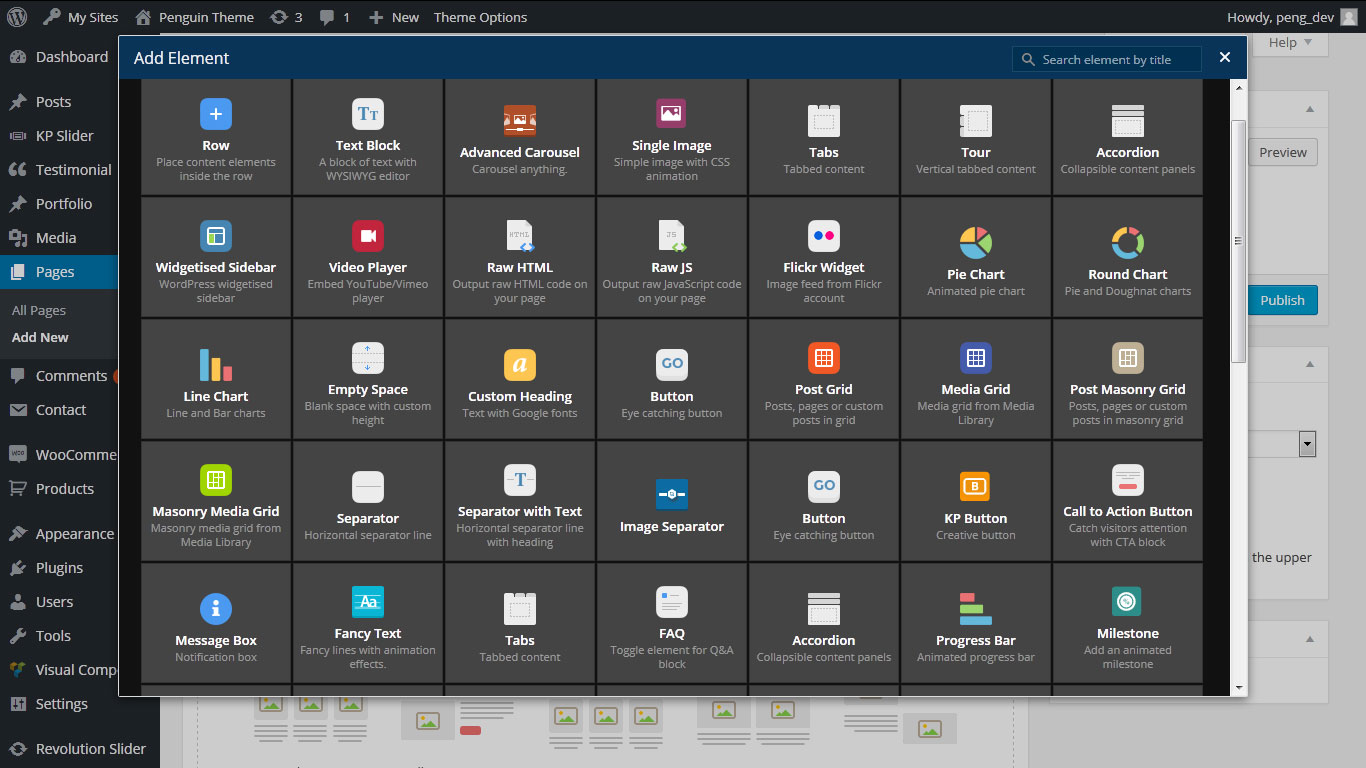Select the Row element icon
This screenshot has width=1366, height=768.
pyautogui.click(x=216, y=114)
